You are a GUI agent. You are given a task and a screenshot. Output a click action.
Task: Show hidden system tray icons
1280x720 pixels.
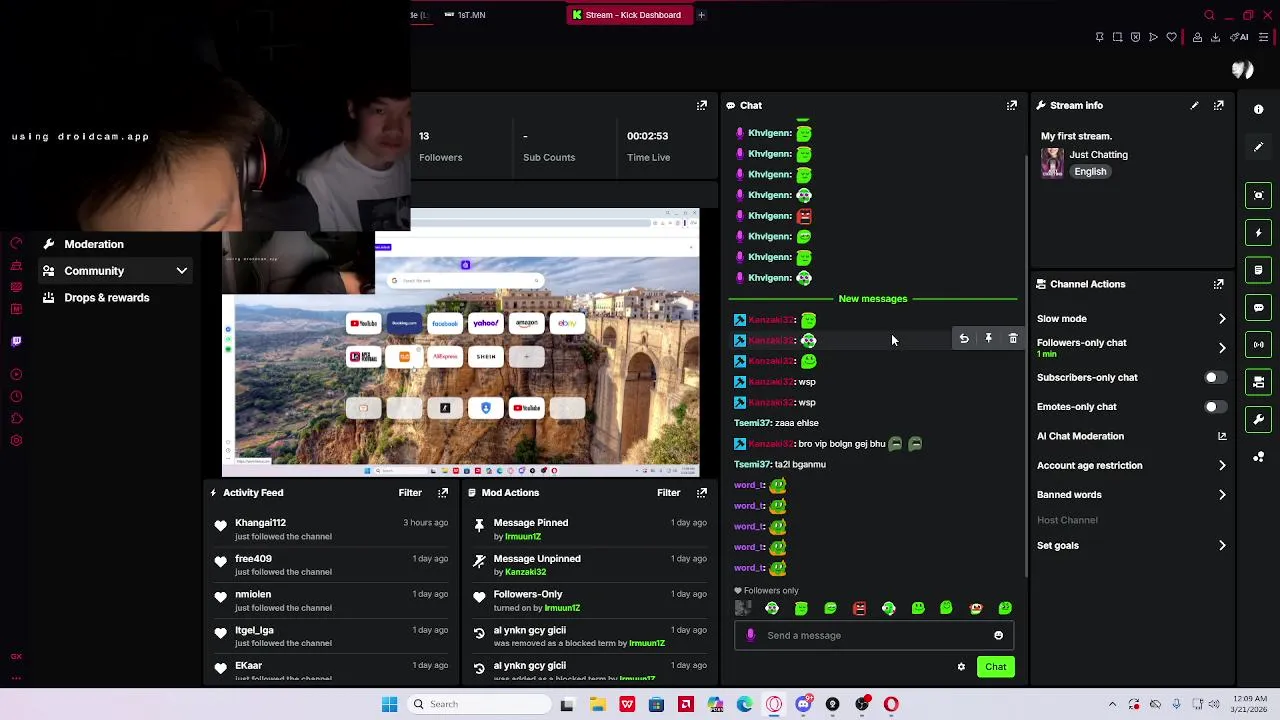click(x=1112, y=704)
